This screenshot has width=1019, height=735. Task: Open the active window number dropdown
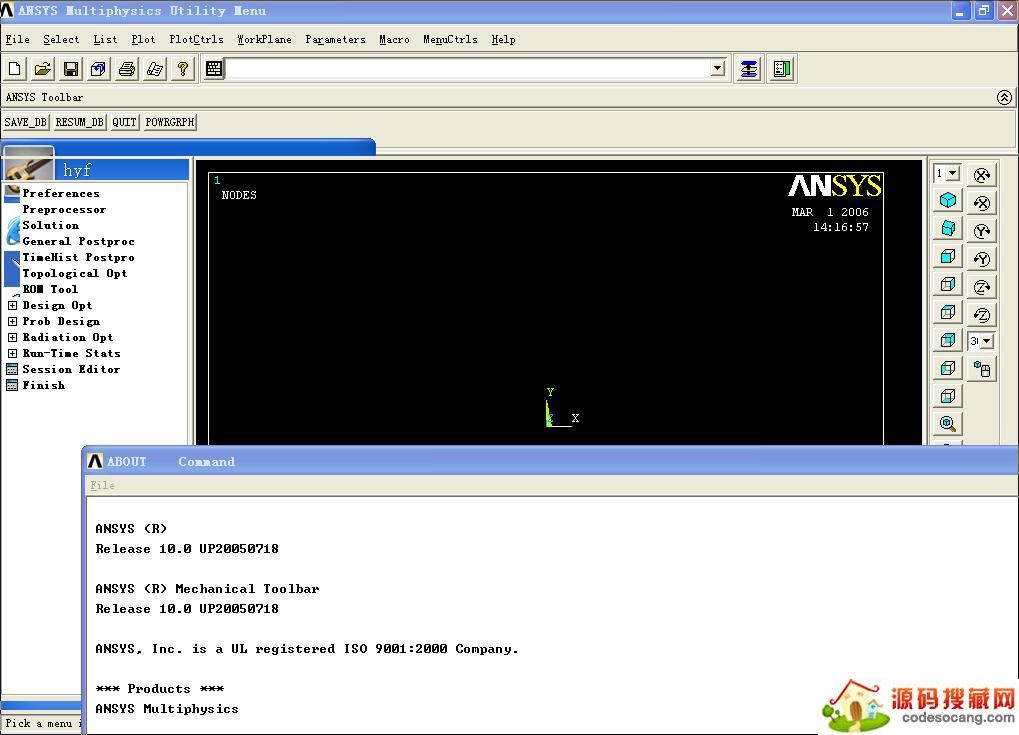click(x=953, y=174)
